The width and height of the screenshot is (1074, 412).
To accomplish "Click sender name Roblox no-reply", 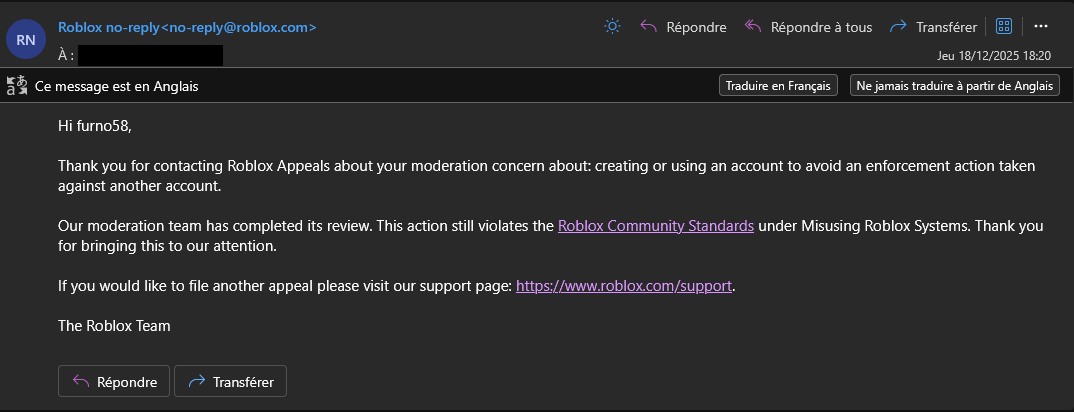I will (108, 27).
